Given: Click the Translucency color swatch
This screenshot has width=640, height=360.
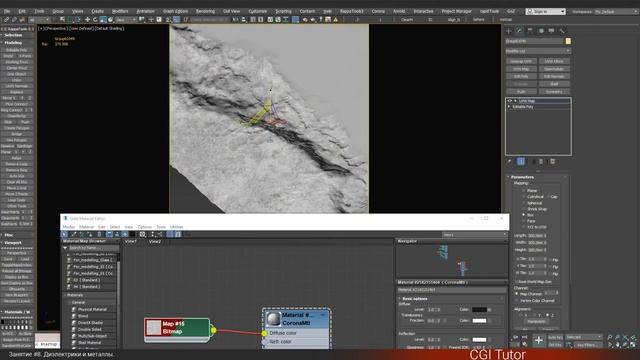Looking at the screenshot, I should click(x=479, y=321).
